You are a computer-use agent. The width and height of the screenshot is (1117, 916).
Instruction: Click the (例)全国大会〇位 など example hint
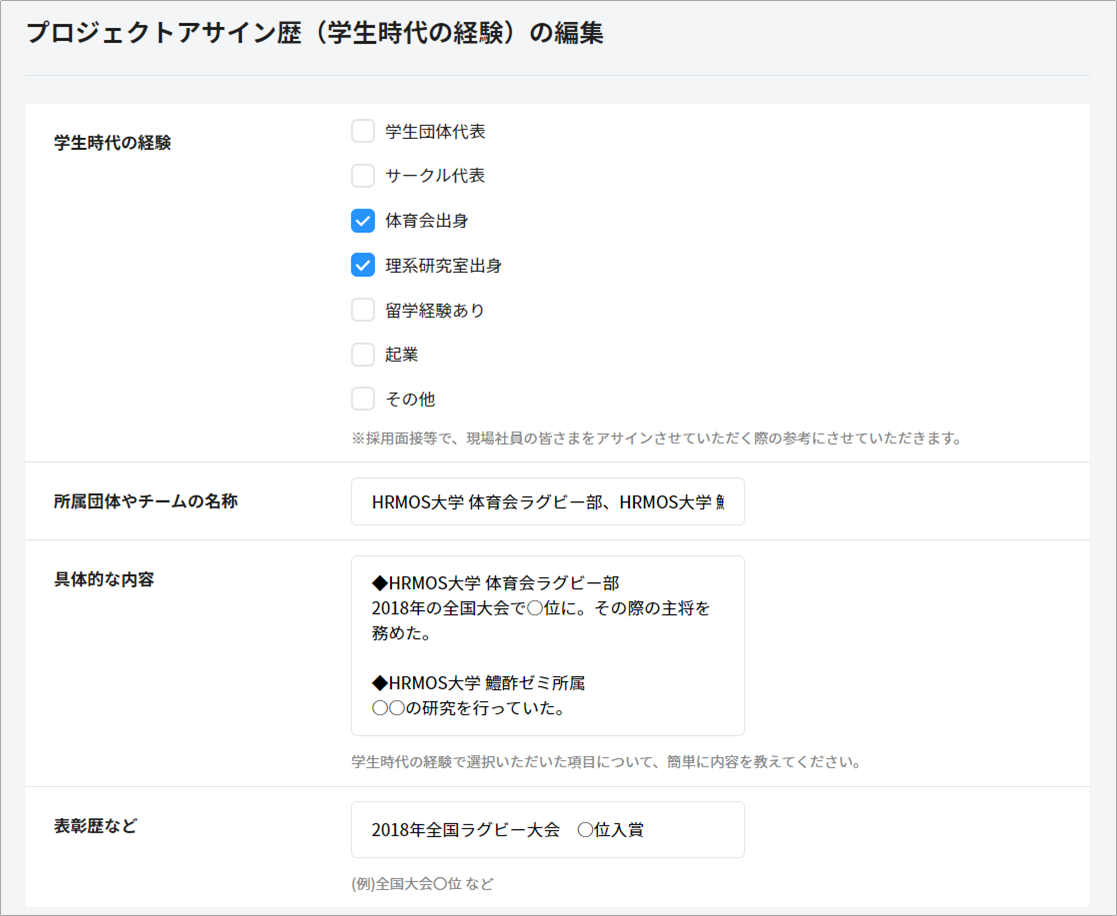422,884
